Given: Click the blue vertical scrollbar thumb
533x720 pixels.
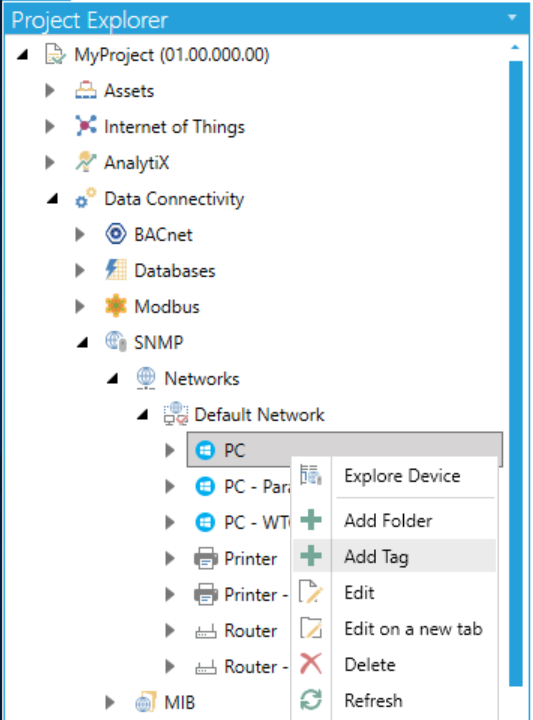Looking at the screenshot, I should [516, 374].
